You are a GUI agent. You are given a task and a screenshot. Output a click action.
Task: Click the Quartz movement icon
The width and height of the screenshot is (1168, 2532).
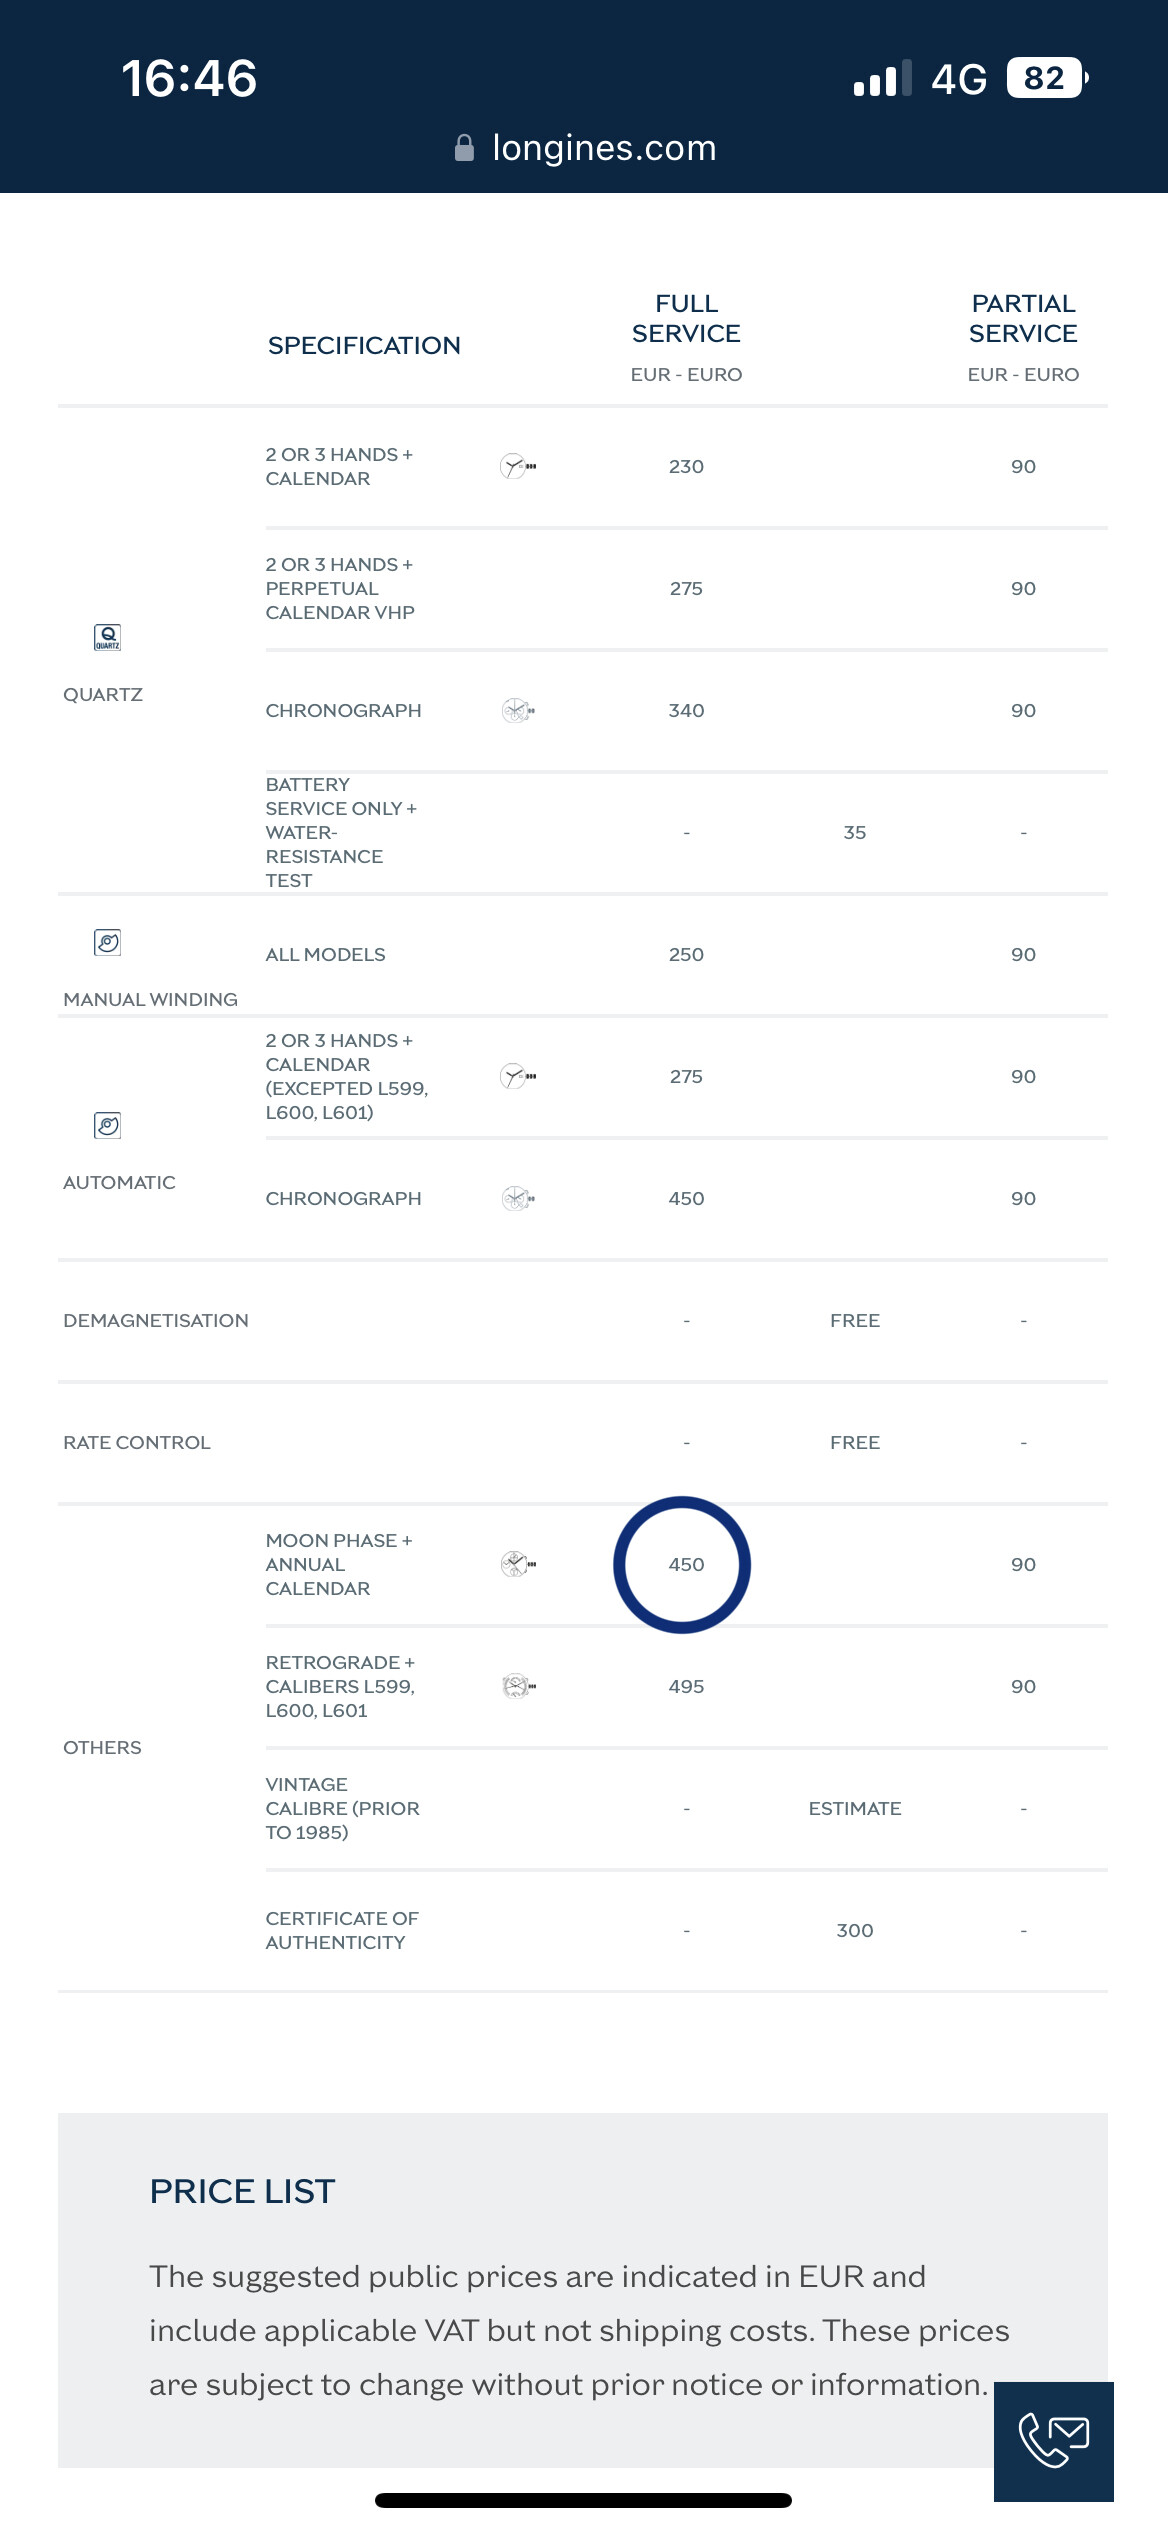pos(107,637)
